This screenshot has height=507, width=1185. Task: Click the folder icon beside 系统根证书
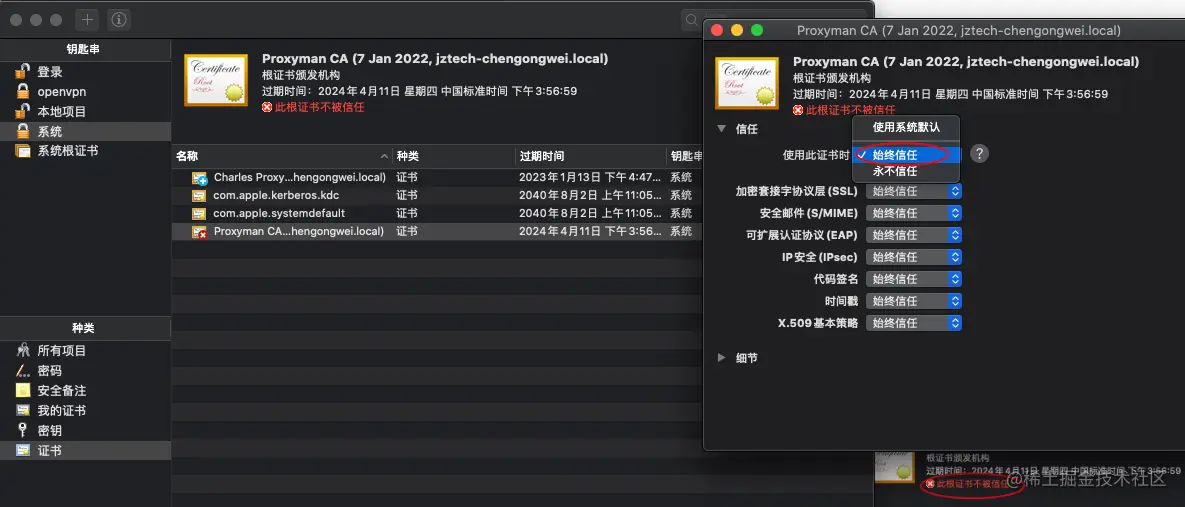(23, 150)
